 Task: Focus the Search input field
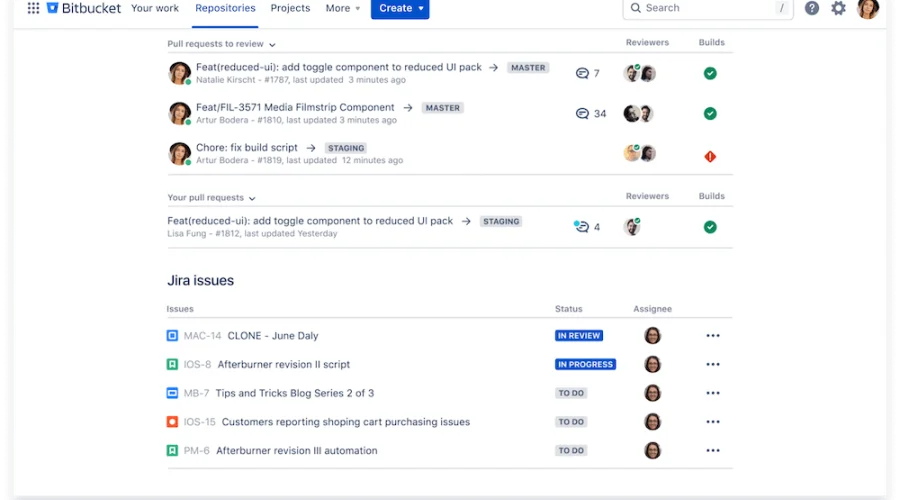(x=708, y=8)
